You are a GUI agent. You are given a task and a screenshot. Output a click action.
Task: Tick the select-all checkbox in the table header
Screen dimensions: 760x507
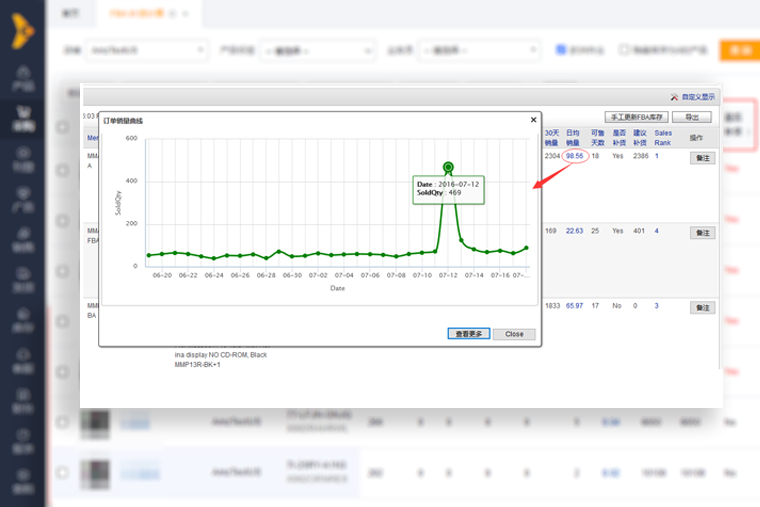[63, 127]
